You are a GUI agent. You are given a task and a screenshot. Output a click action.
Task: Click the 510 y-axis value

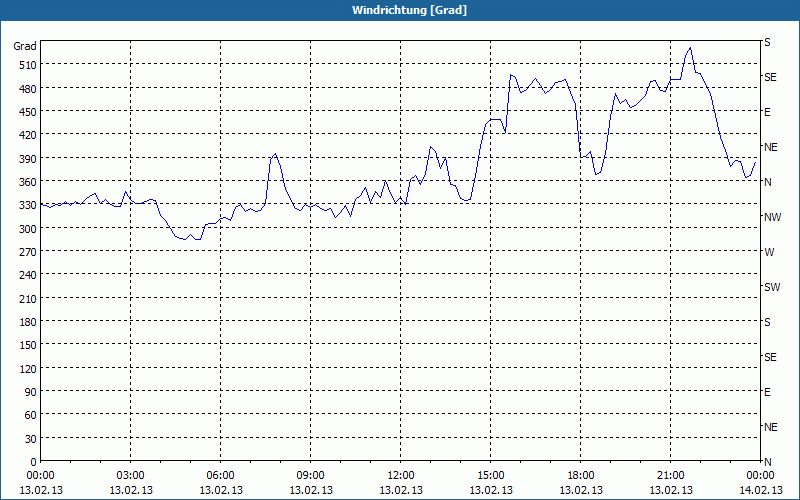click(29, 65)
